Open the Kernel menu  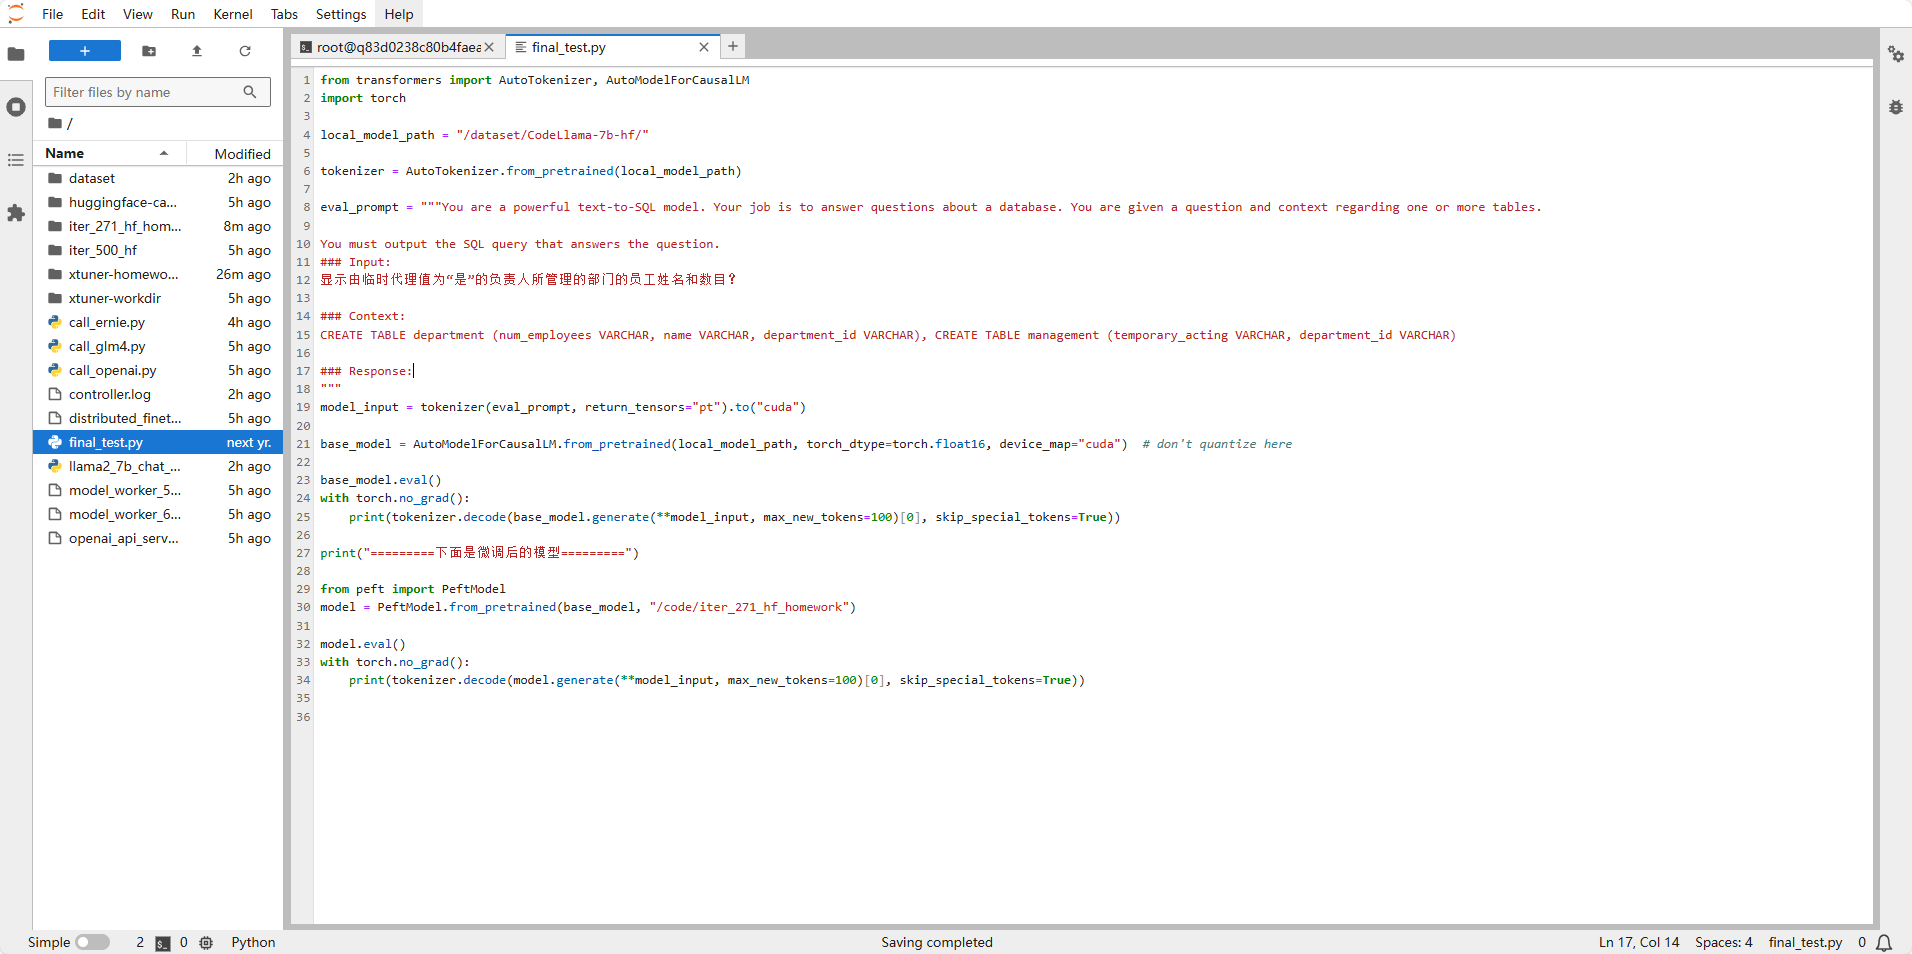point(232,14)
